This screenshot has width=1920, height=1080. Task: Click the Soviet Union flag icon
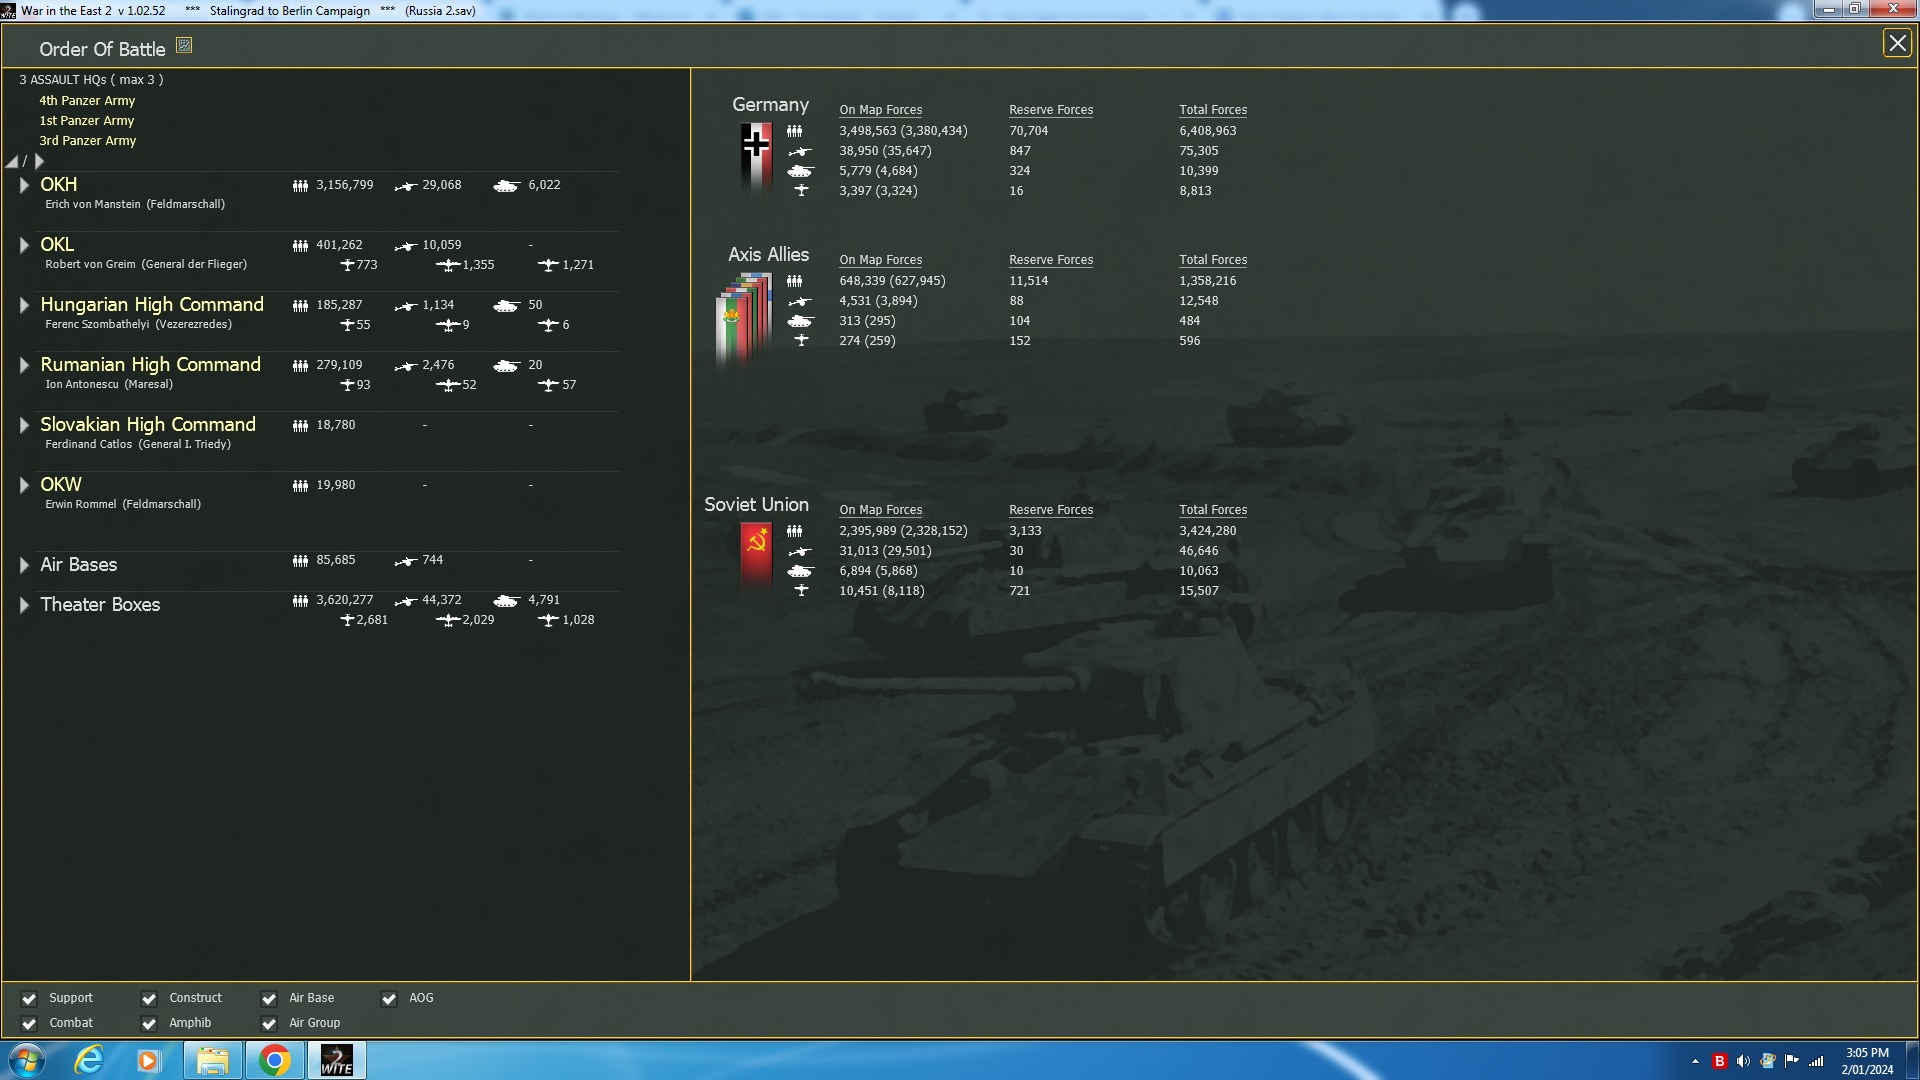click(x=756, y=553)
